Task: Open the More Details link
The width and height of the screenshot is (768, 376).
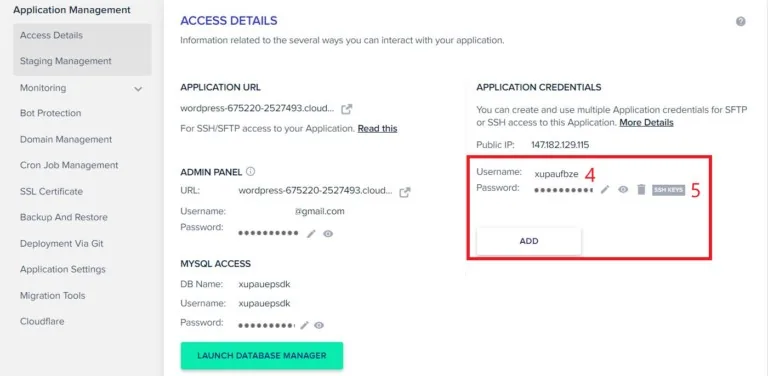Action: coord(646,122)
